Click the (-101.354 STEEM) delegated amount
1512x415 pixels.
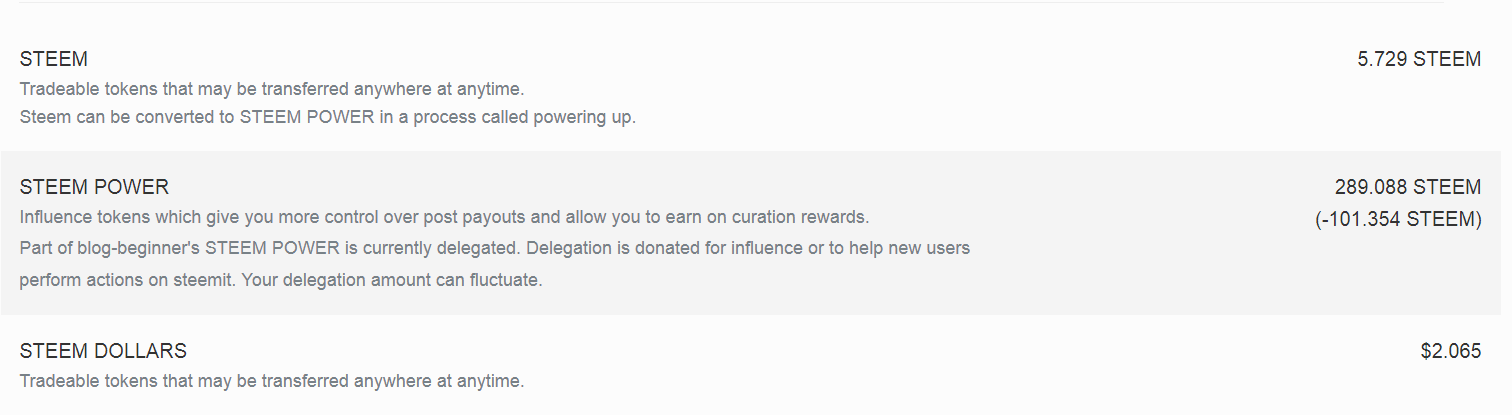pyautogui.click(x=1397, y=219)
